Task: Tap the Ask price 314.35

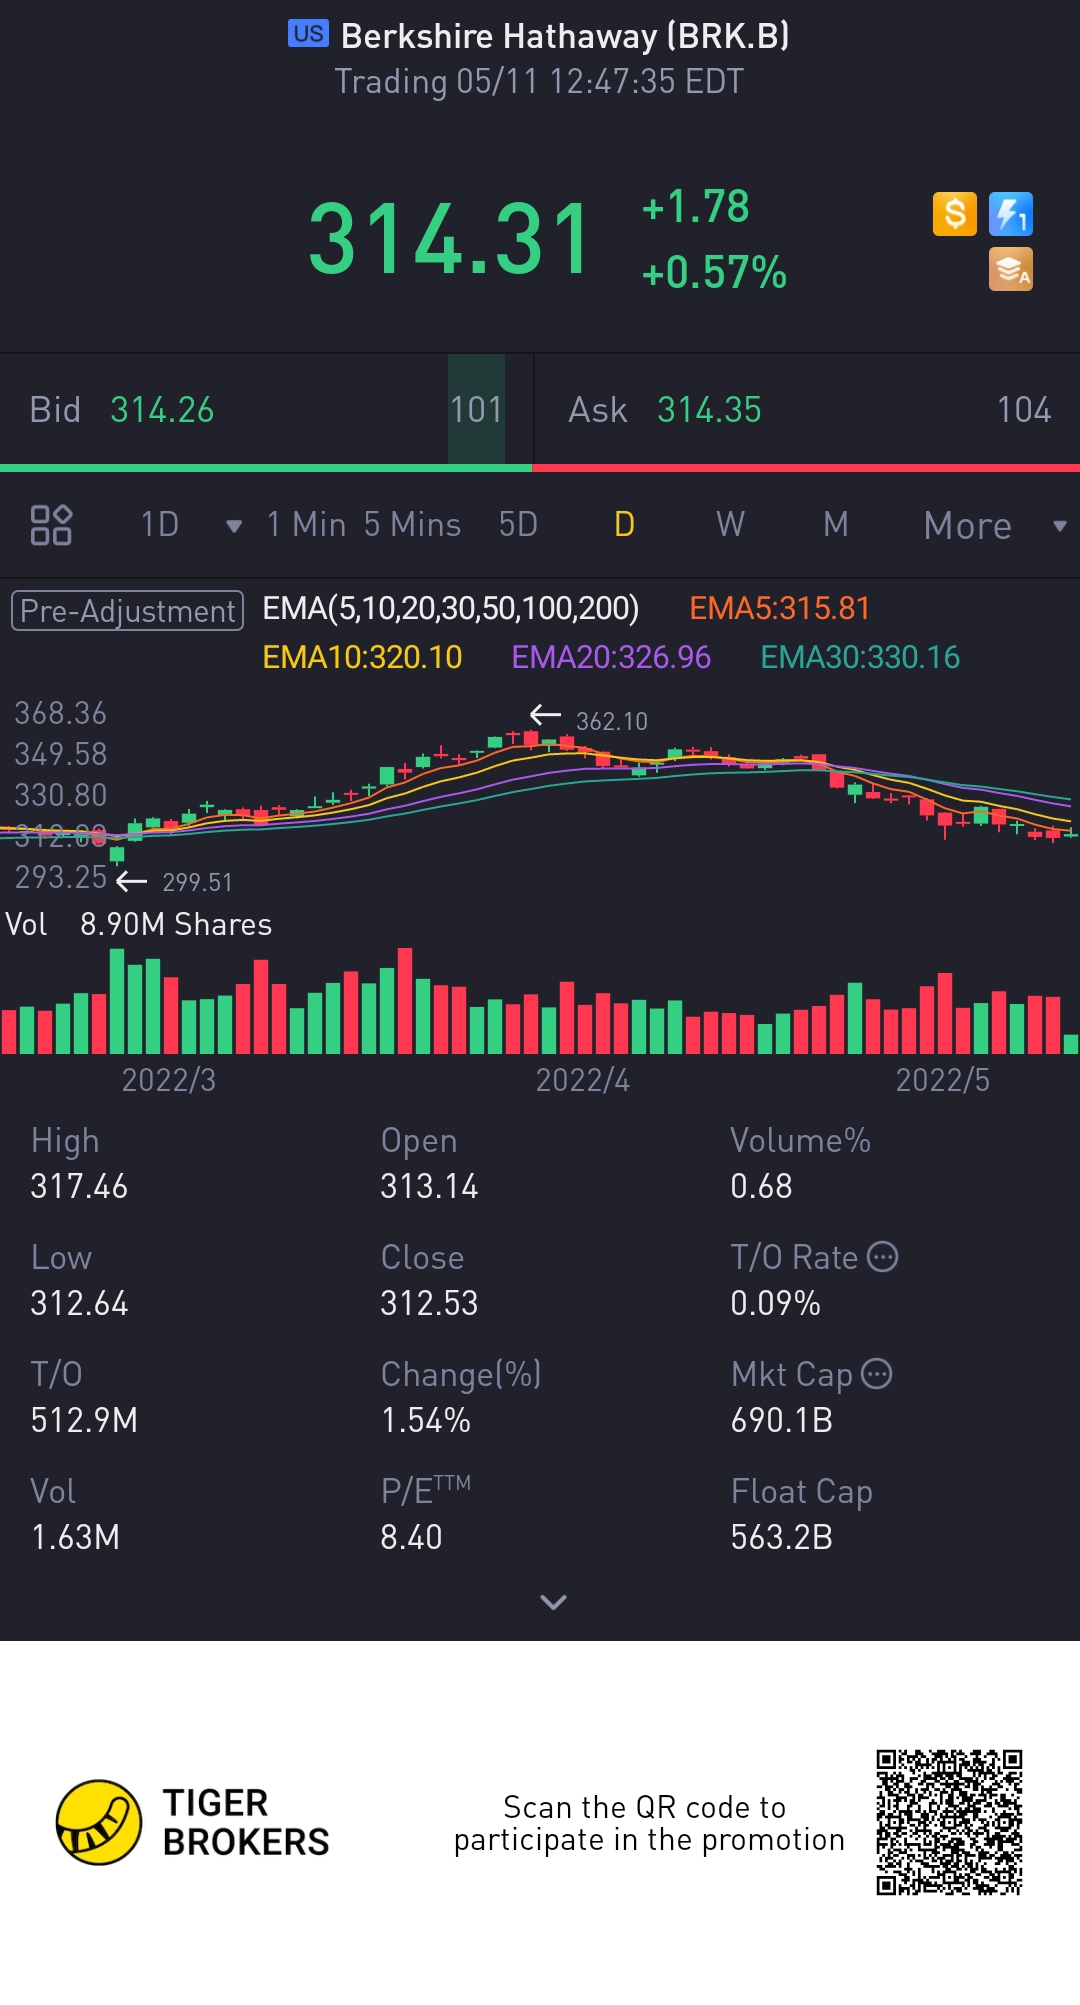Action: 709,410
